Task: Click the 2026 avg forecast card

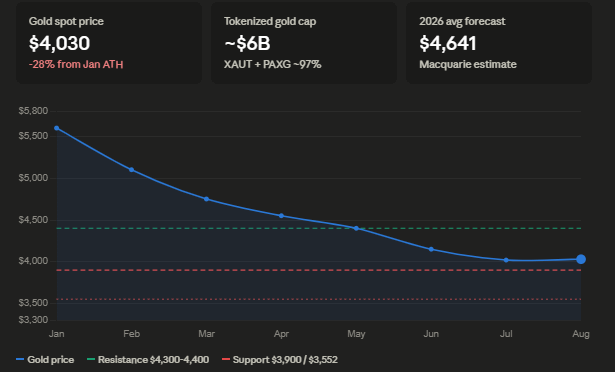Action: click(499, 43)
